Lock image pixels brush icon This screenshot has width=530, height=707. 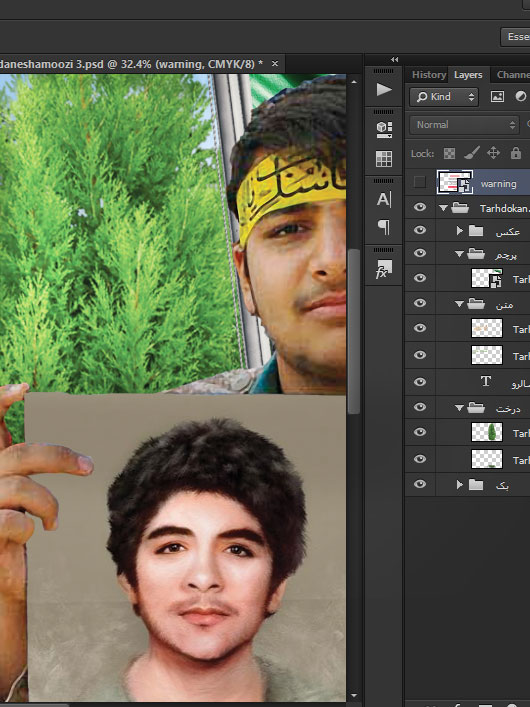[471, 154]
